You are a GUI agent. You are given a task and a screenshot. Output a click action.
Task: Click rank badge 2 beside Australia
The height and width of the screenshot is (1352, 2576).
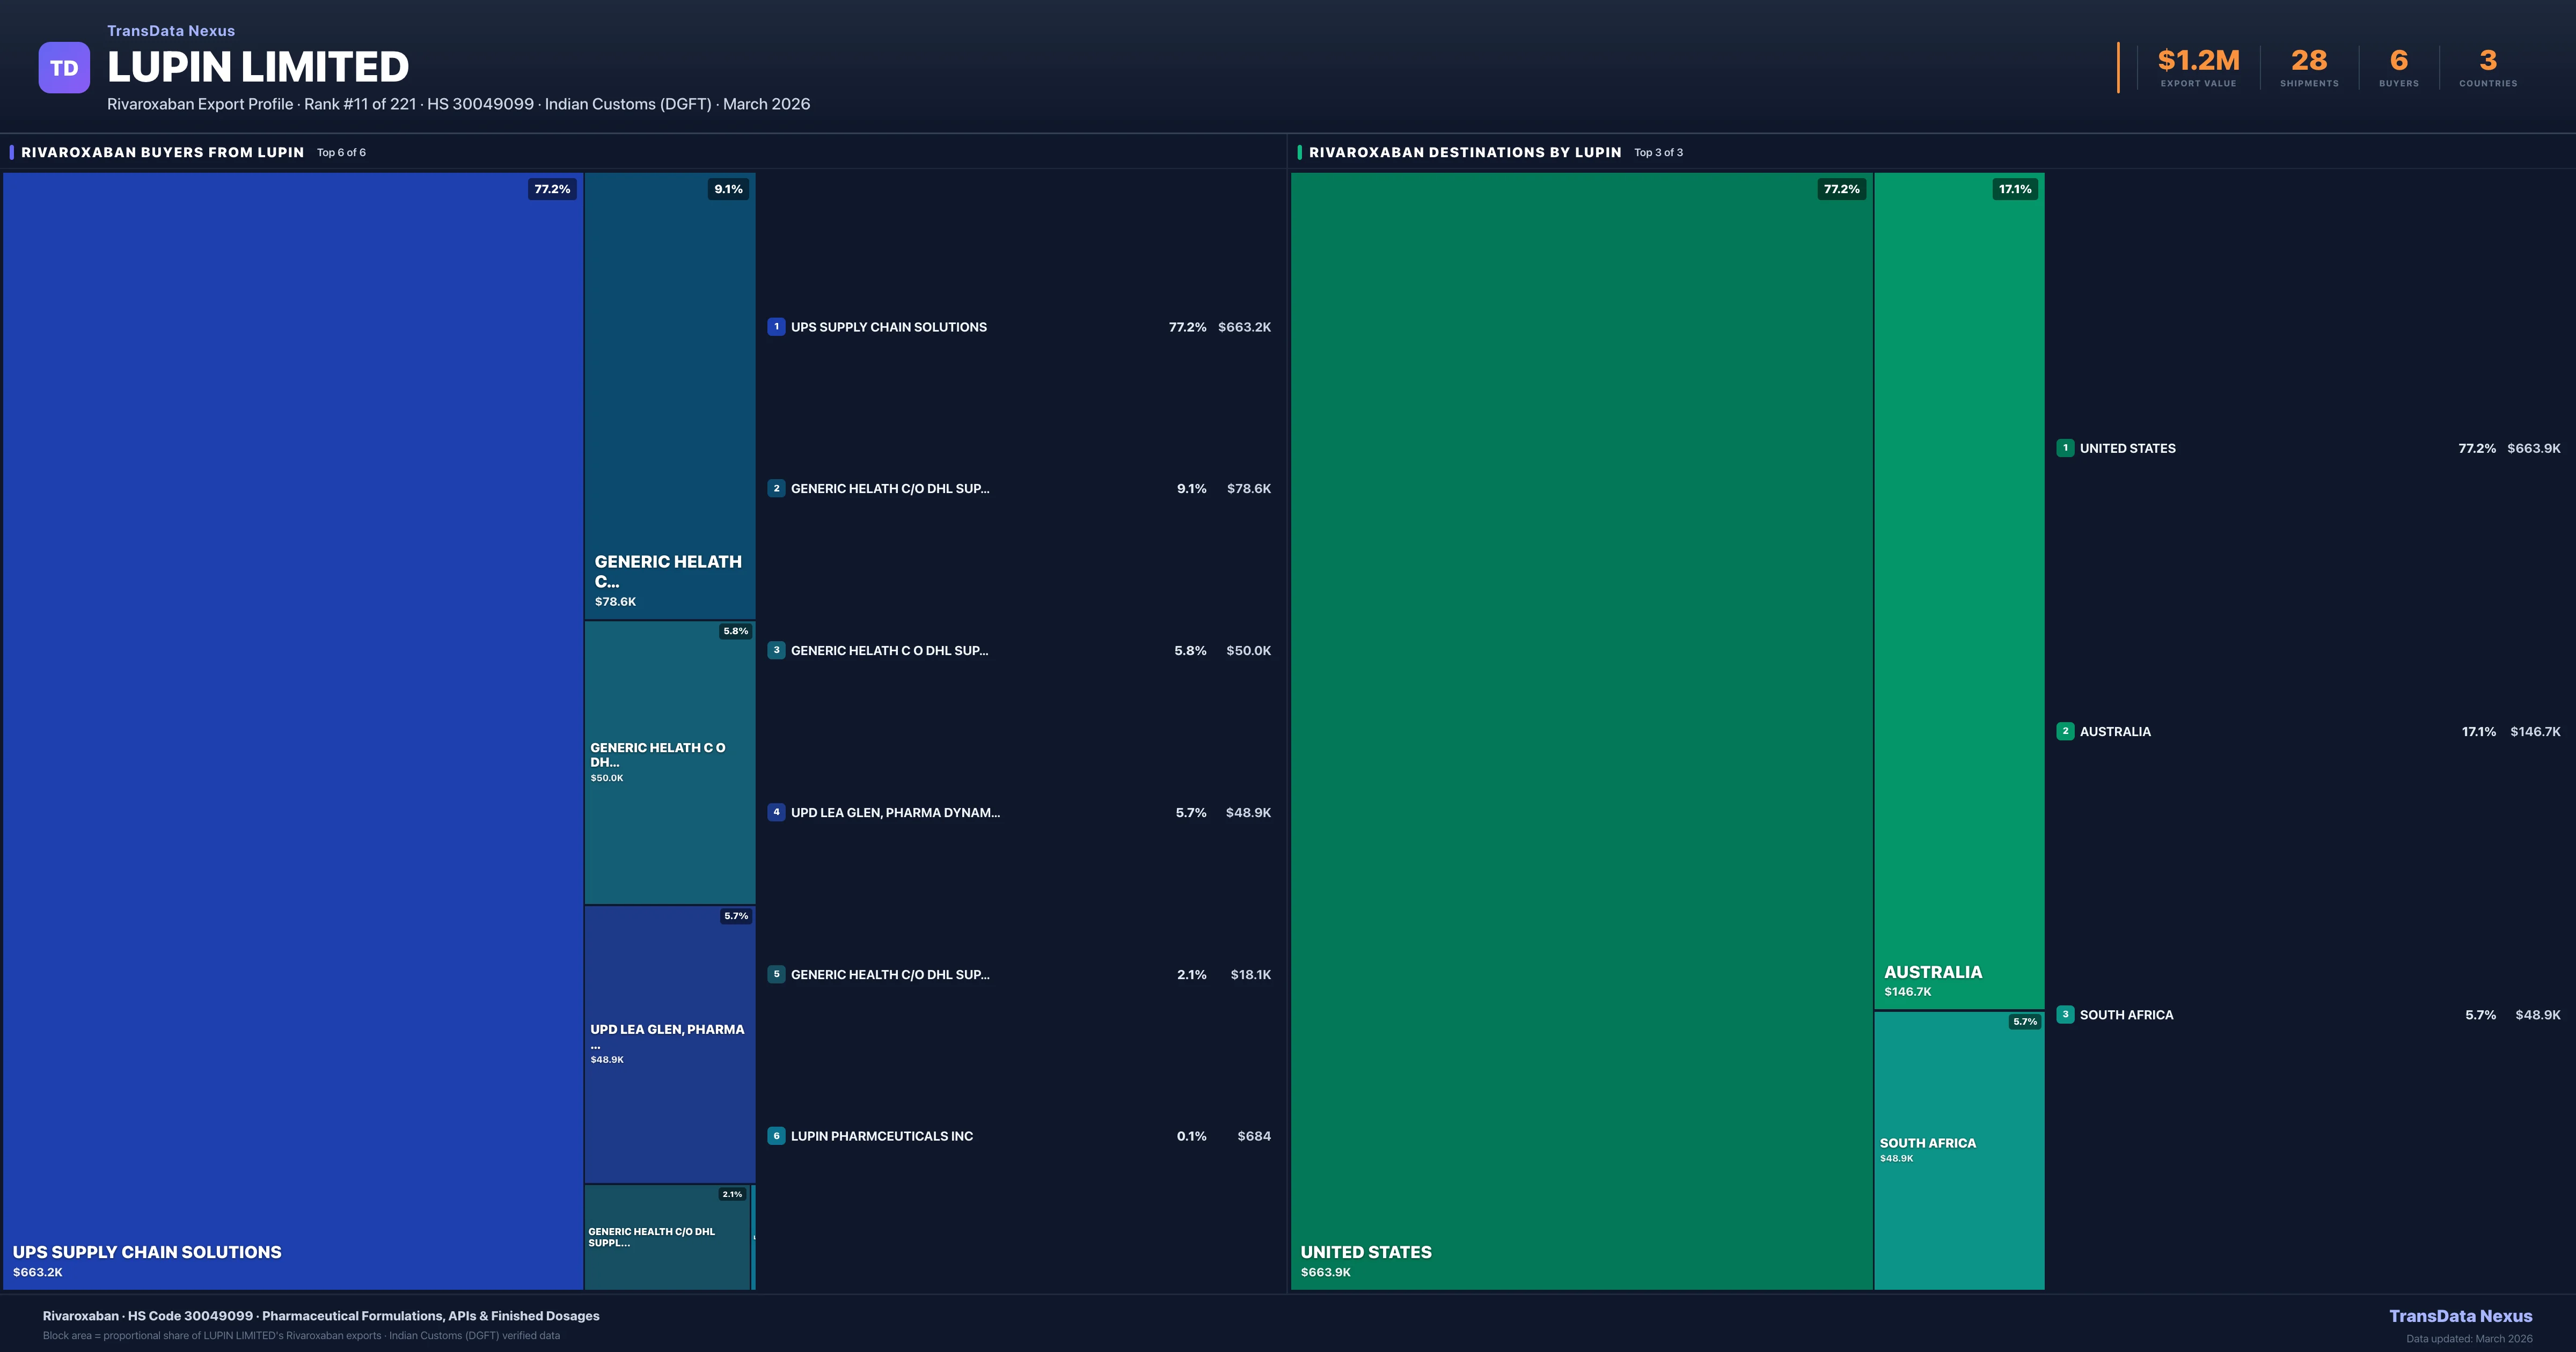coord(2065,731)
